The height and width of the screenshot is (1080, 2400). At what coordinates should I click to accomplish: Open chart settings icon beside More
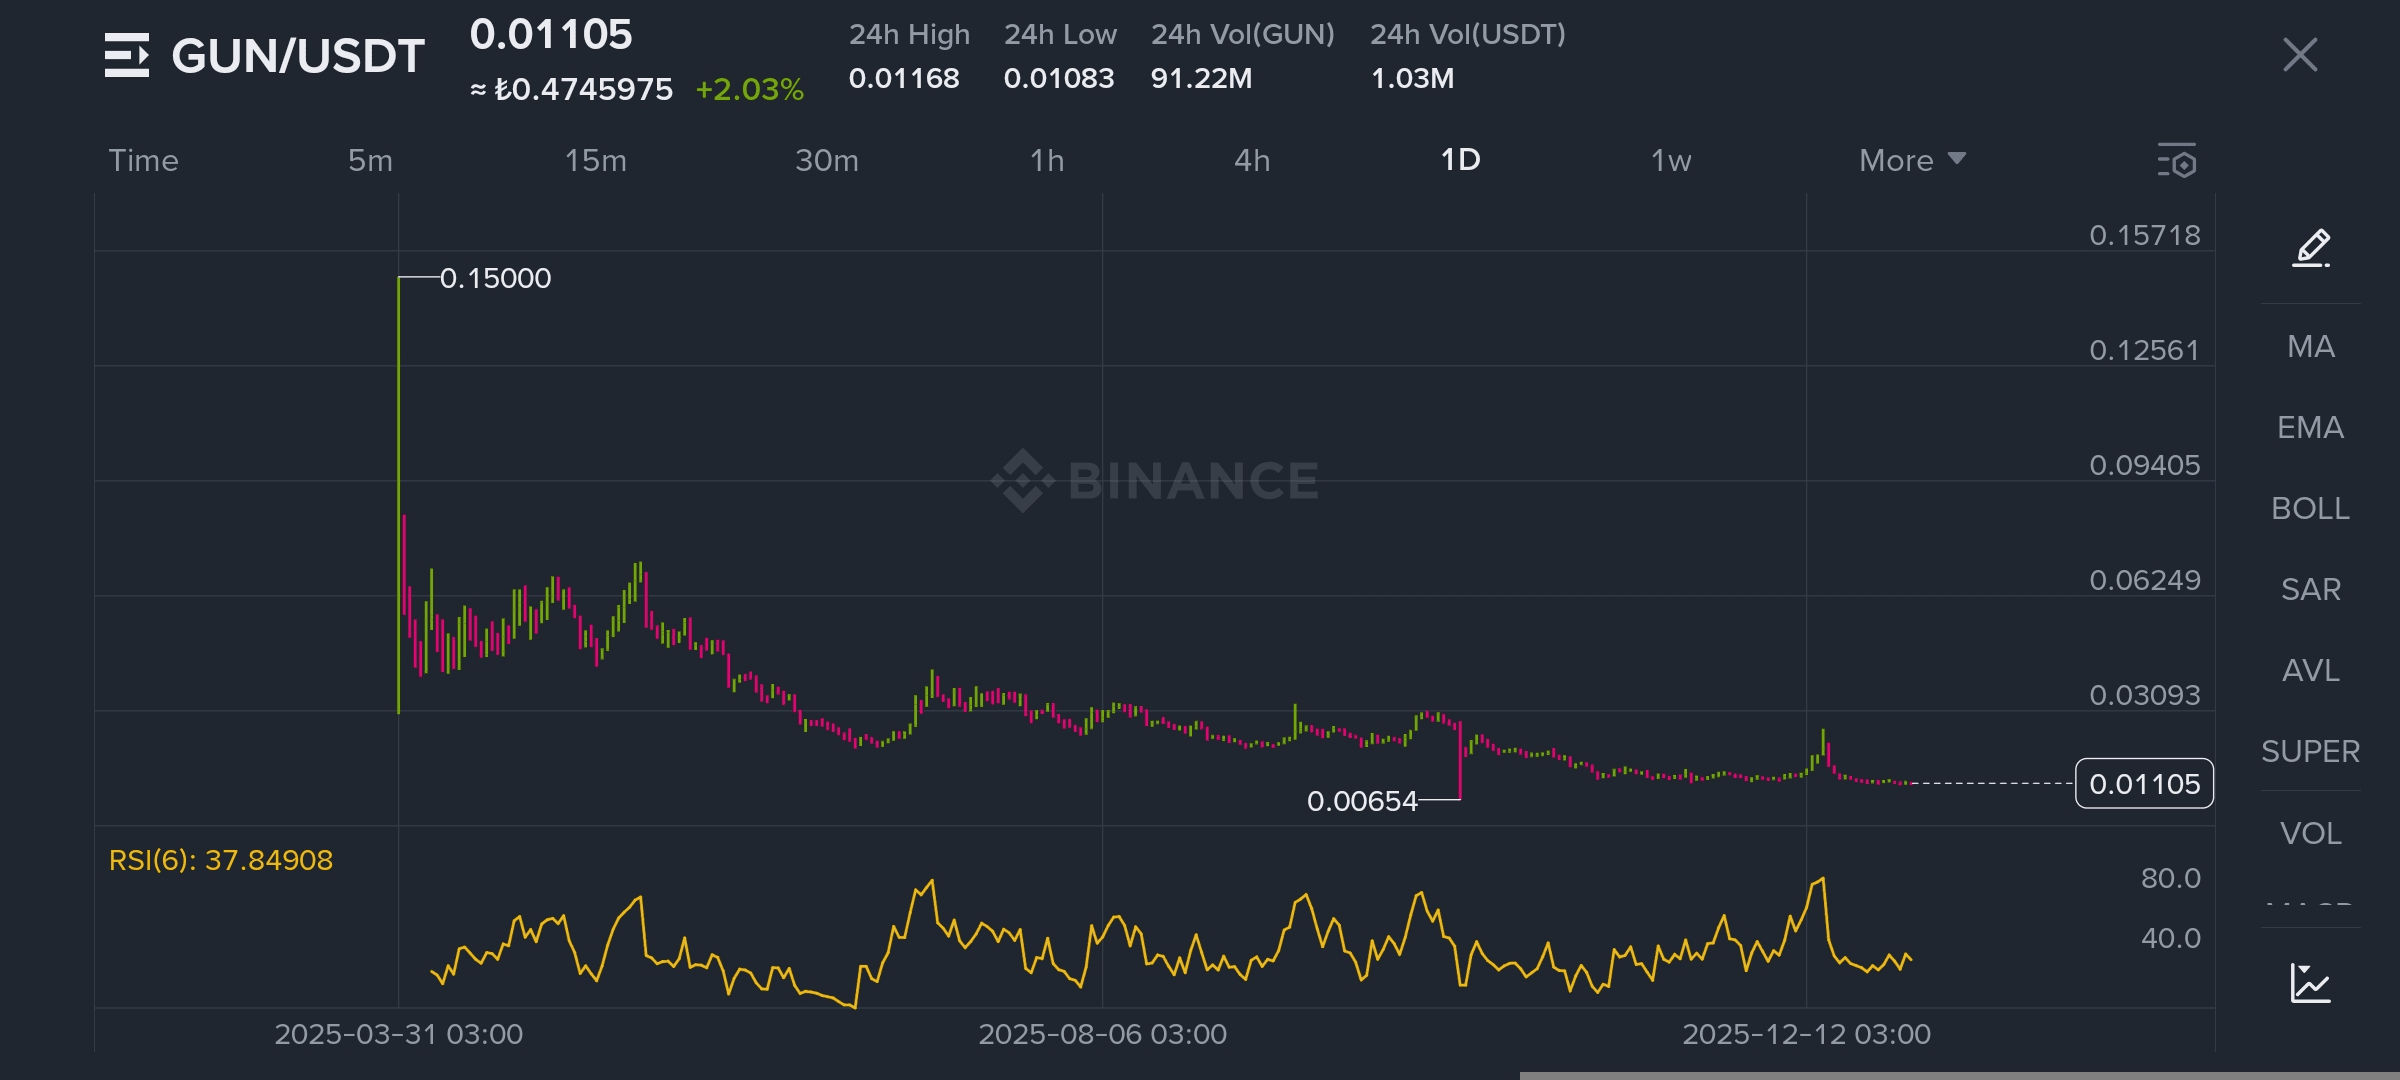coord(2177,161)
